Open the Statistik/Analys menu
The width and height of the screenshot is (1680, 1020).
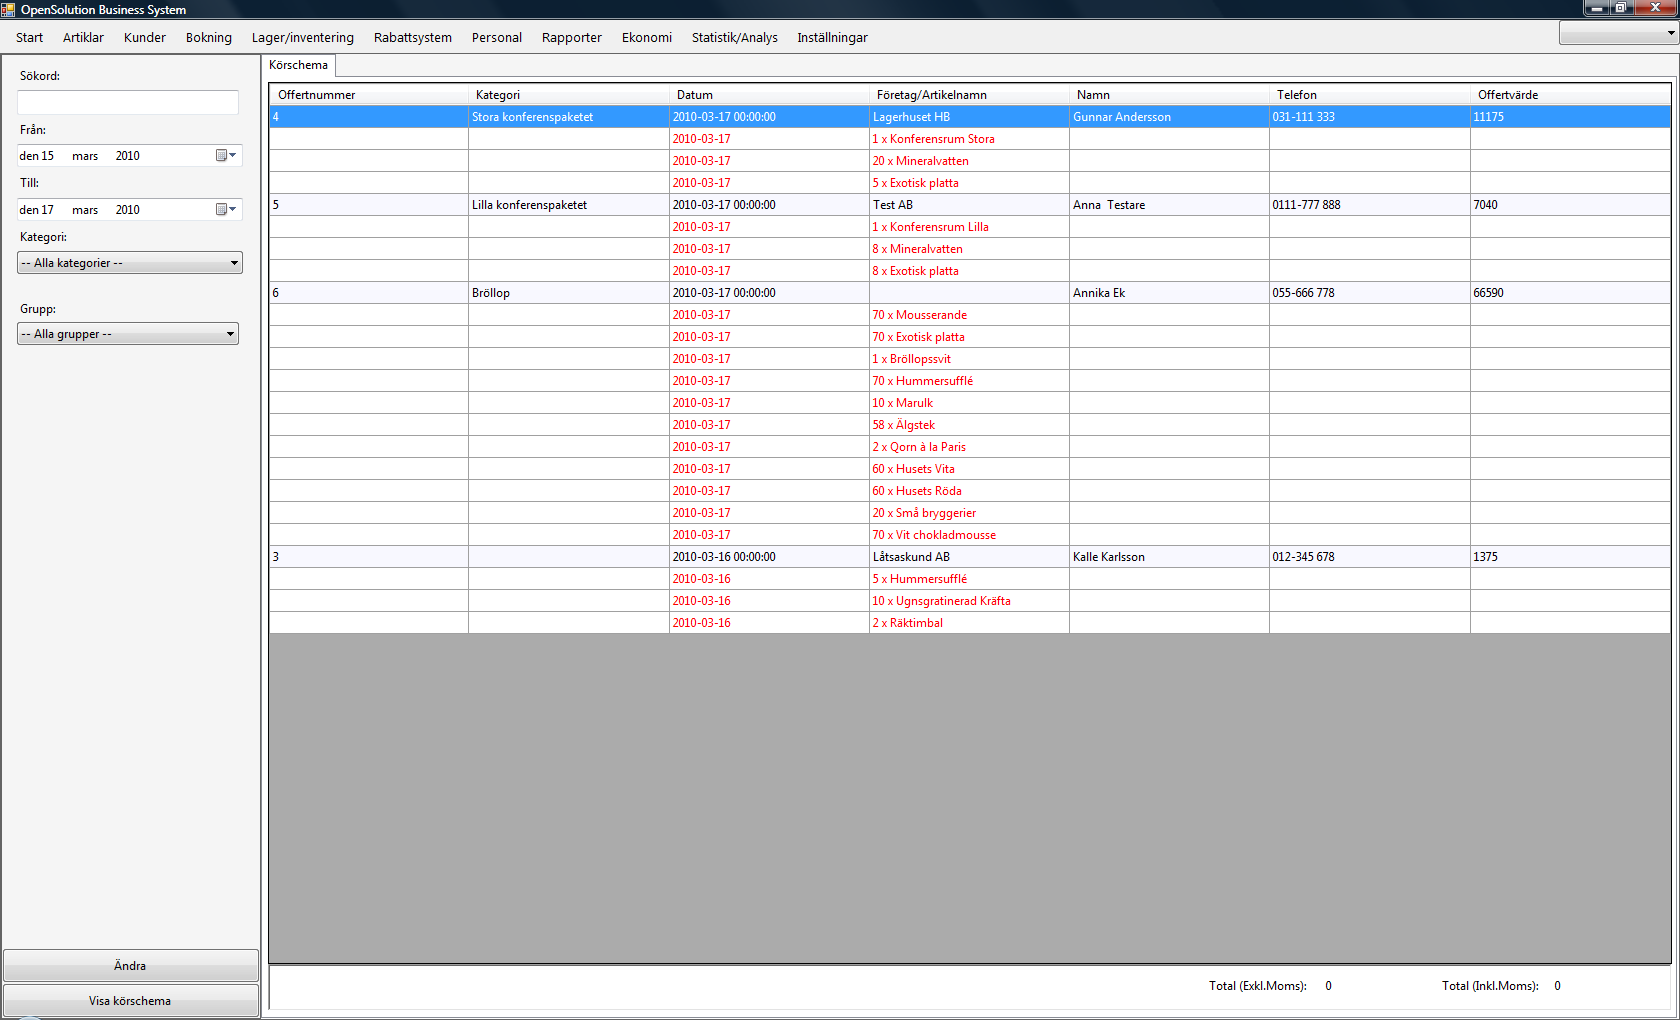click(x=735, y=37)
